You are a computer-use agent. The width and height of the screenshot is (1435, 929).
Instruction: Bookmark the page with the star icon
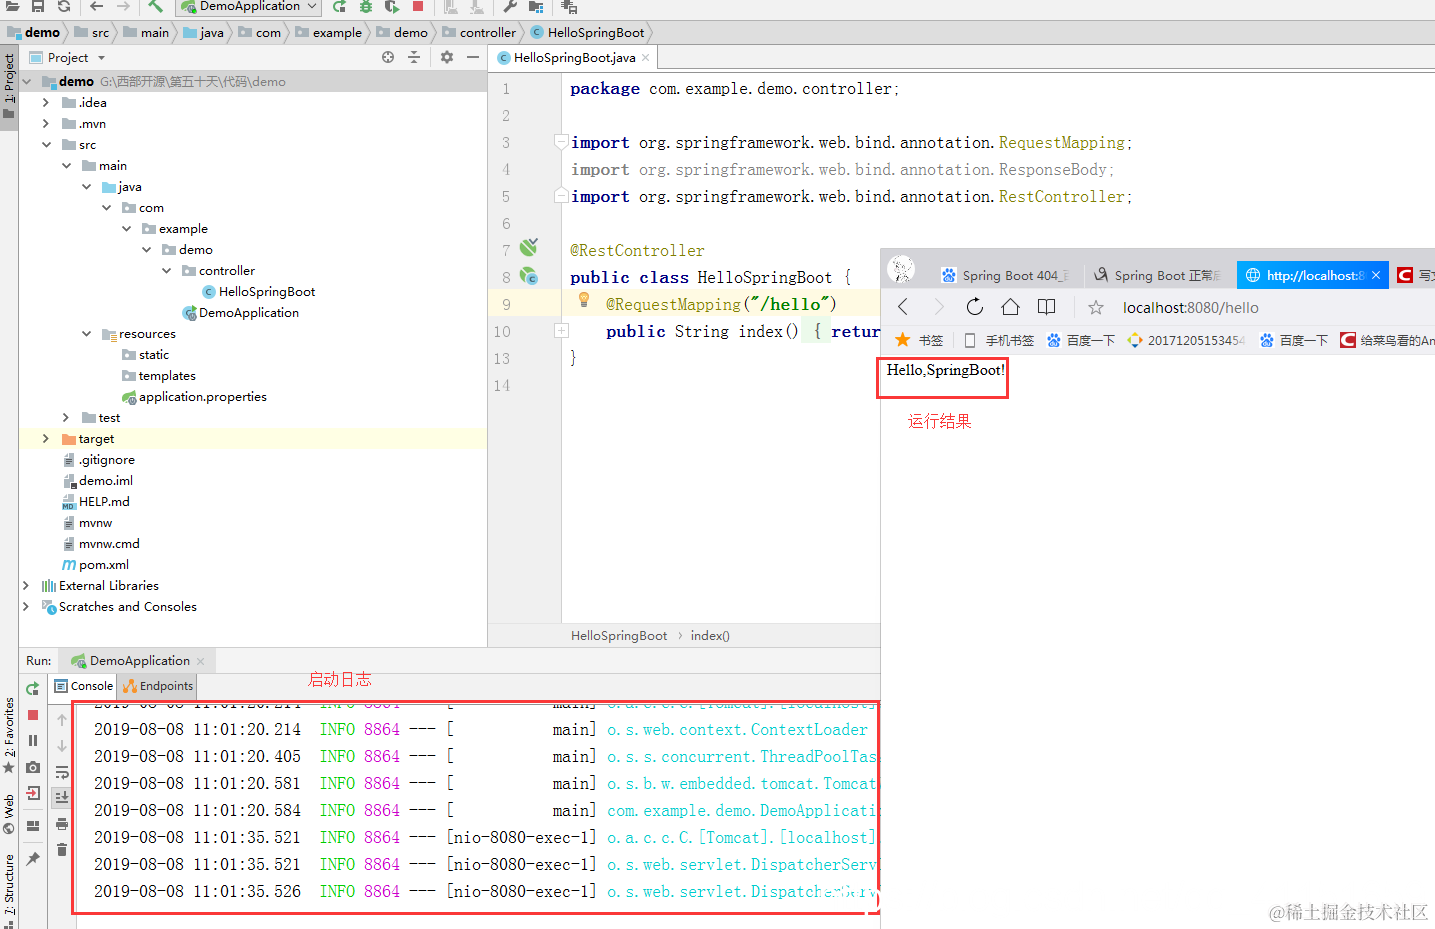pos(1096,307)
